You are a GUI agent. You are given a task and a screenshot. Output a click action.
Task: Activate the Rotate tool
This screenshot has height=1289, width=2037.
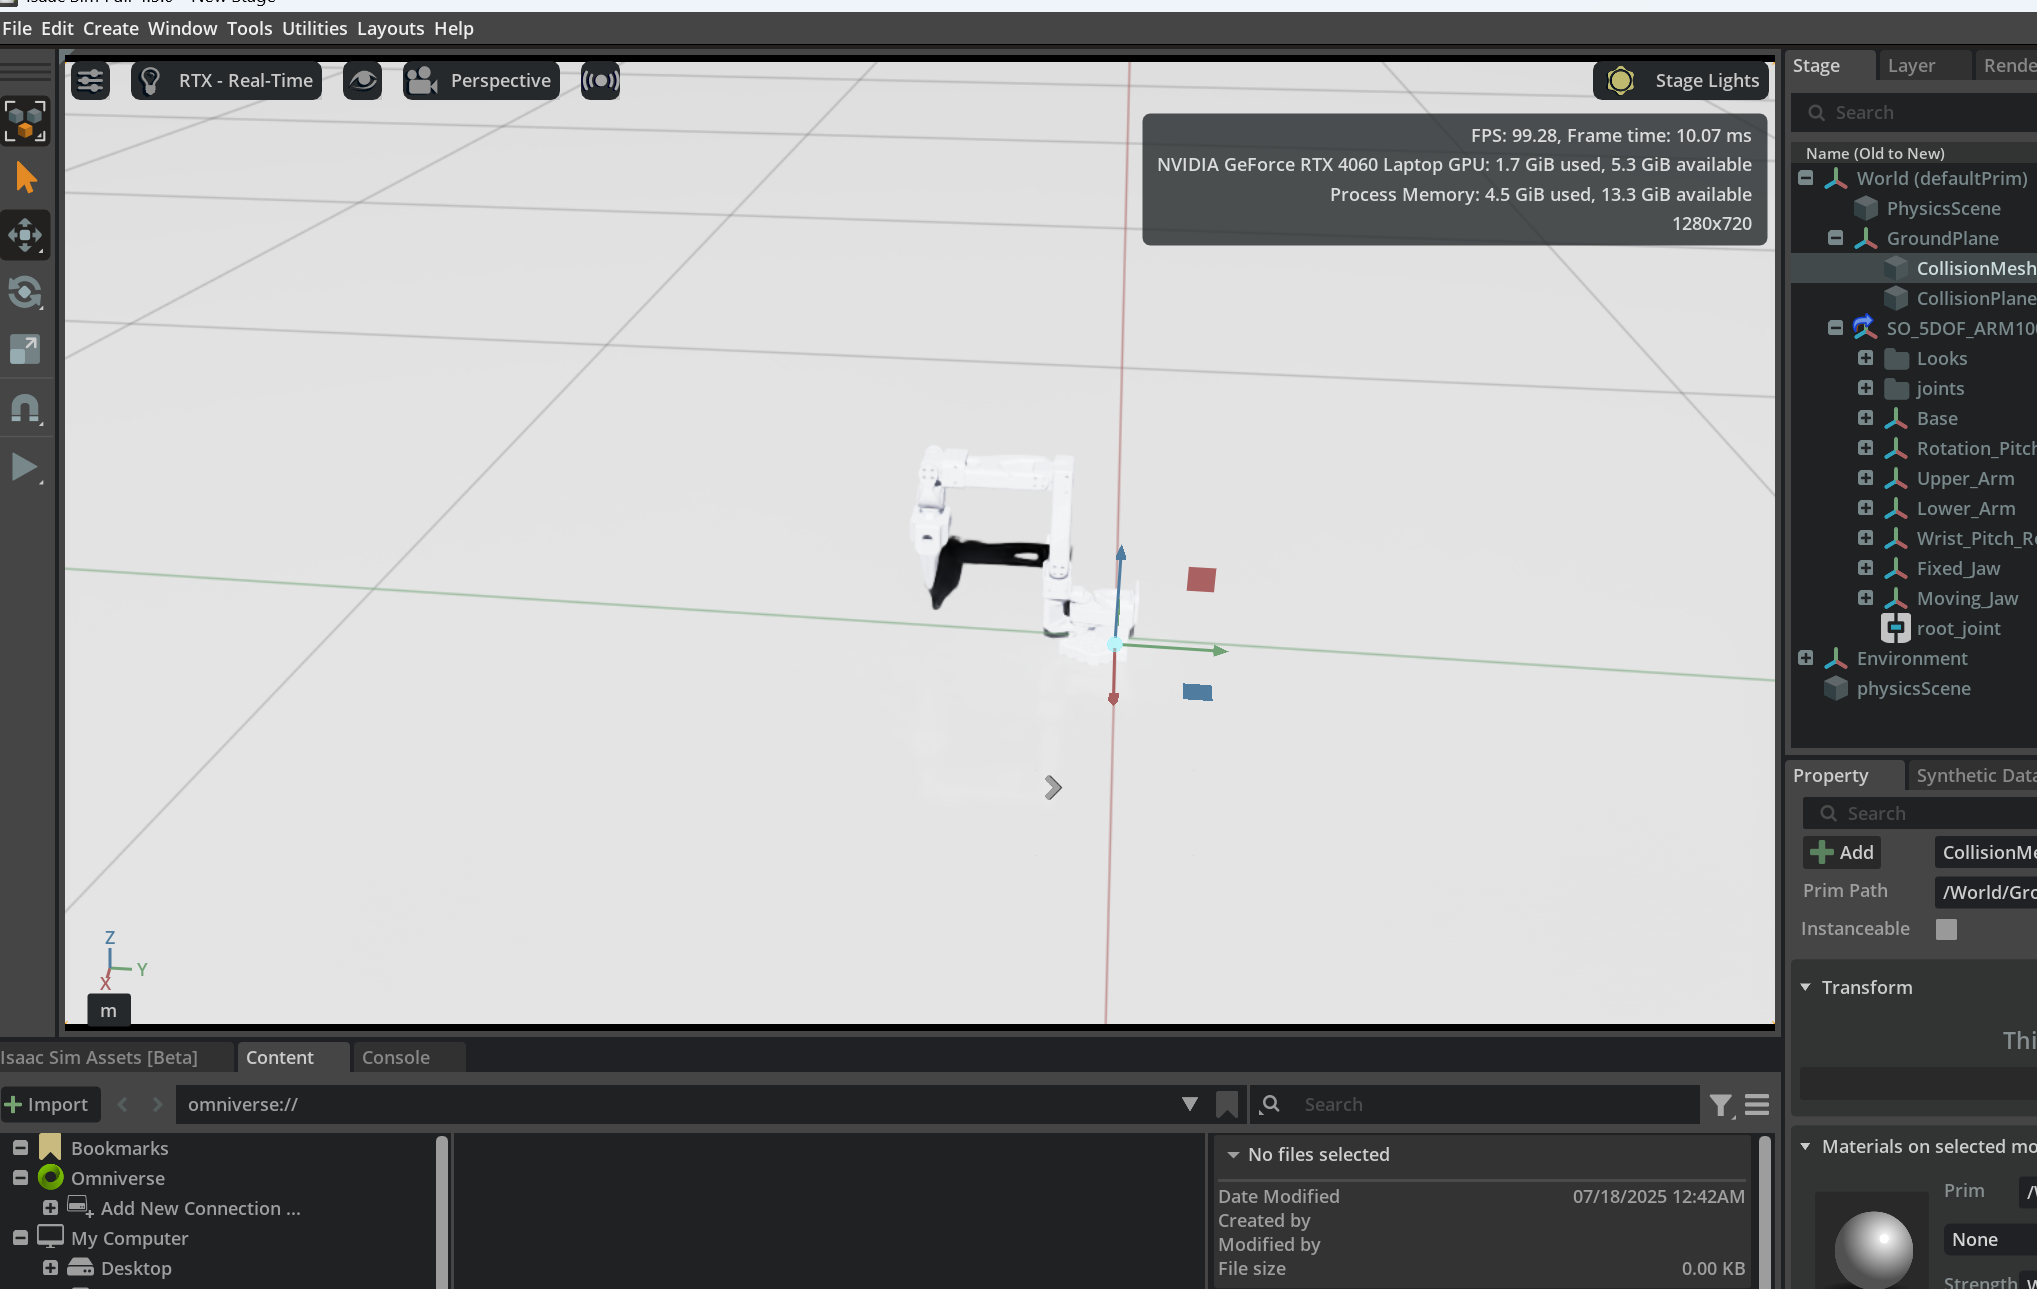tap(25, 293)
